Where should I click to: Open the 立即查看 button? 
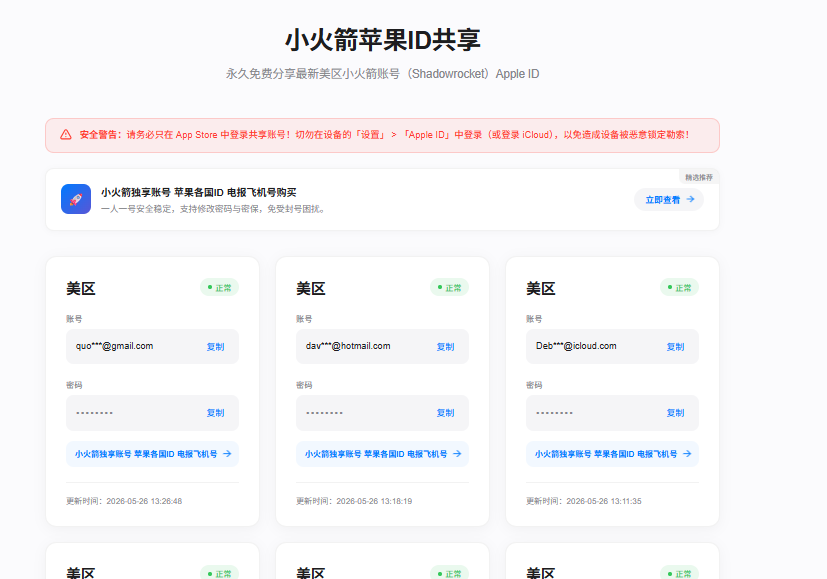point(669,200)
